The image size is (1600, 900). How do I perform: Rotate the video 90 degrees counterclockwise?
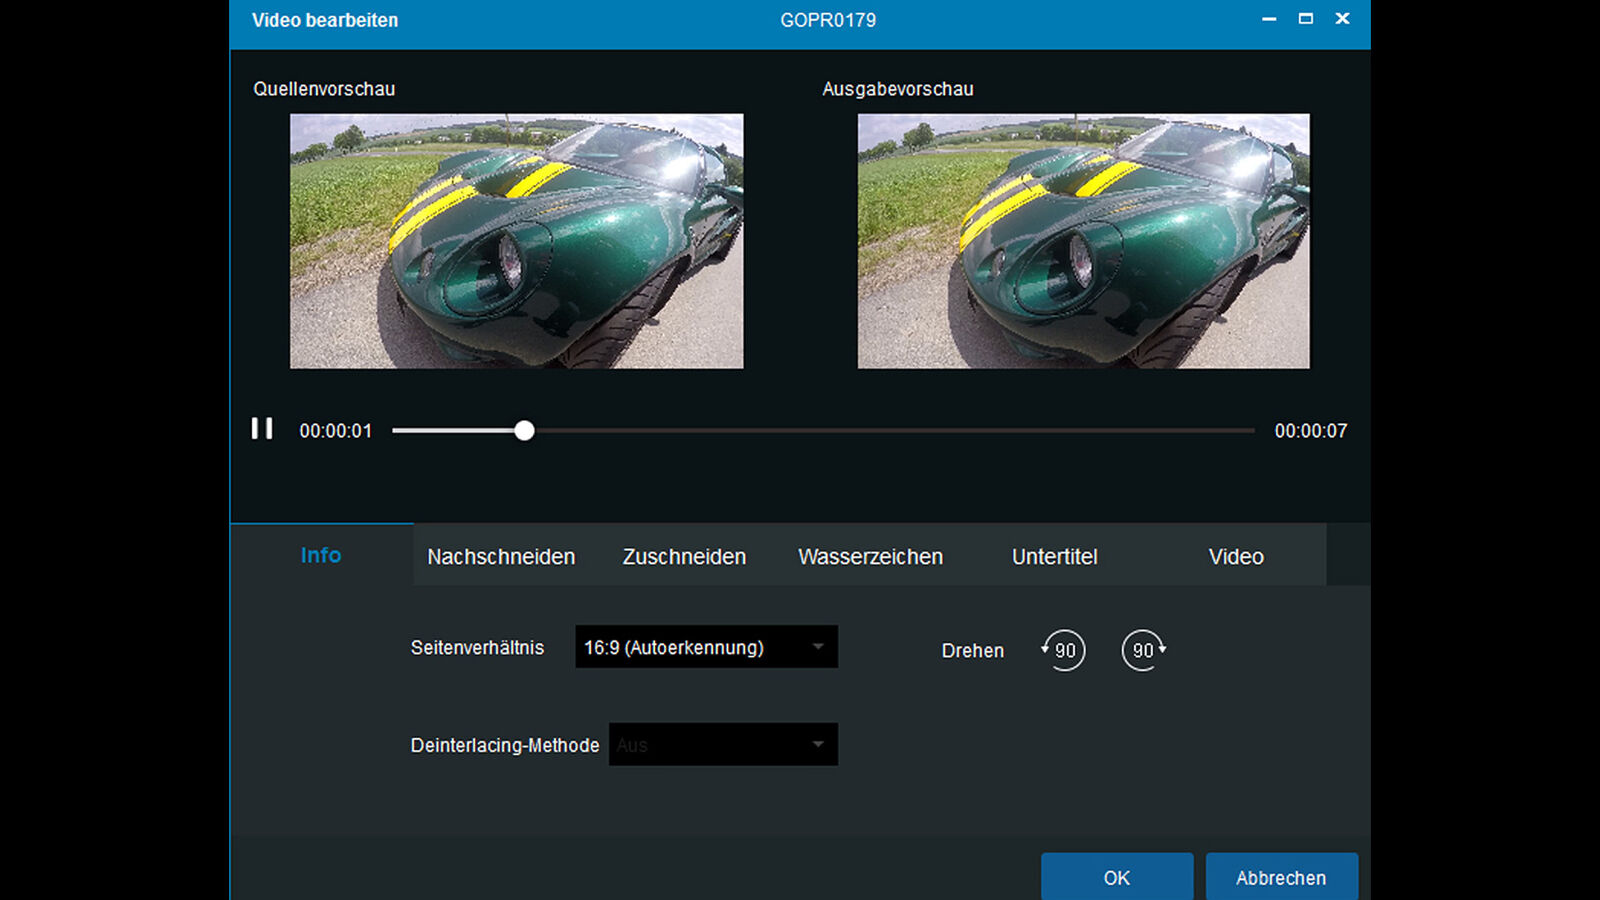[1063, 650]
